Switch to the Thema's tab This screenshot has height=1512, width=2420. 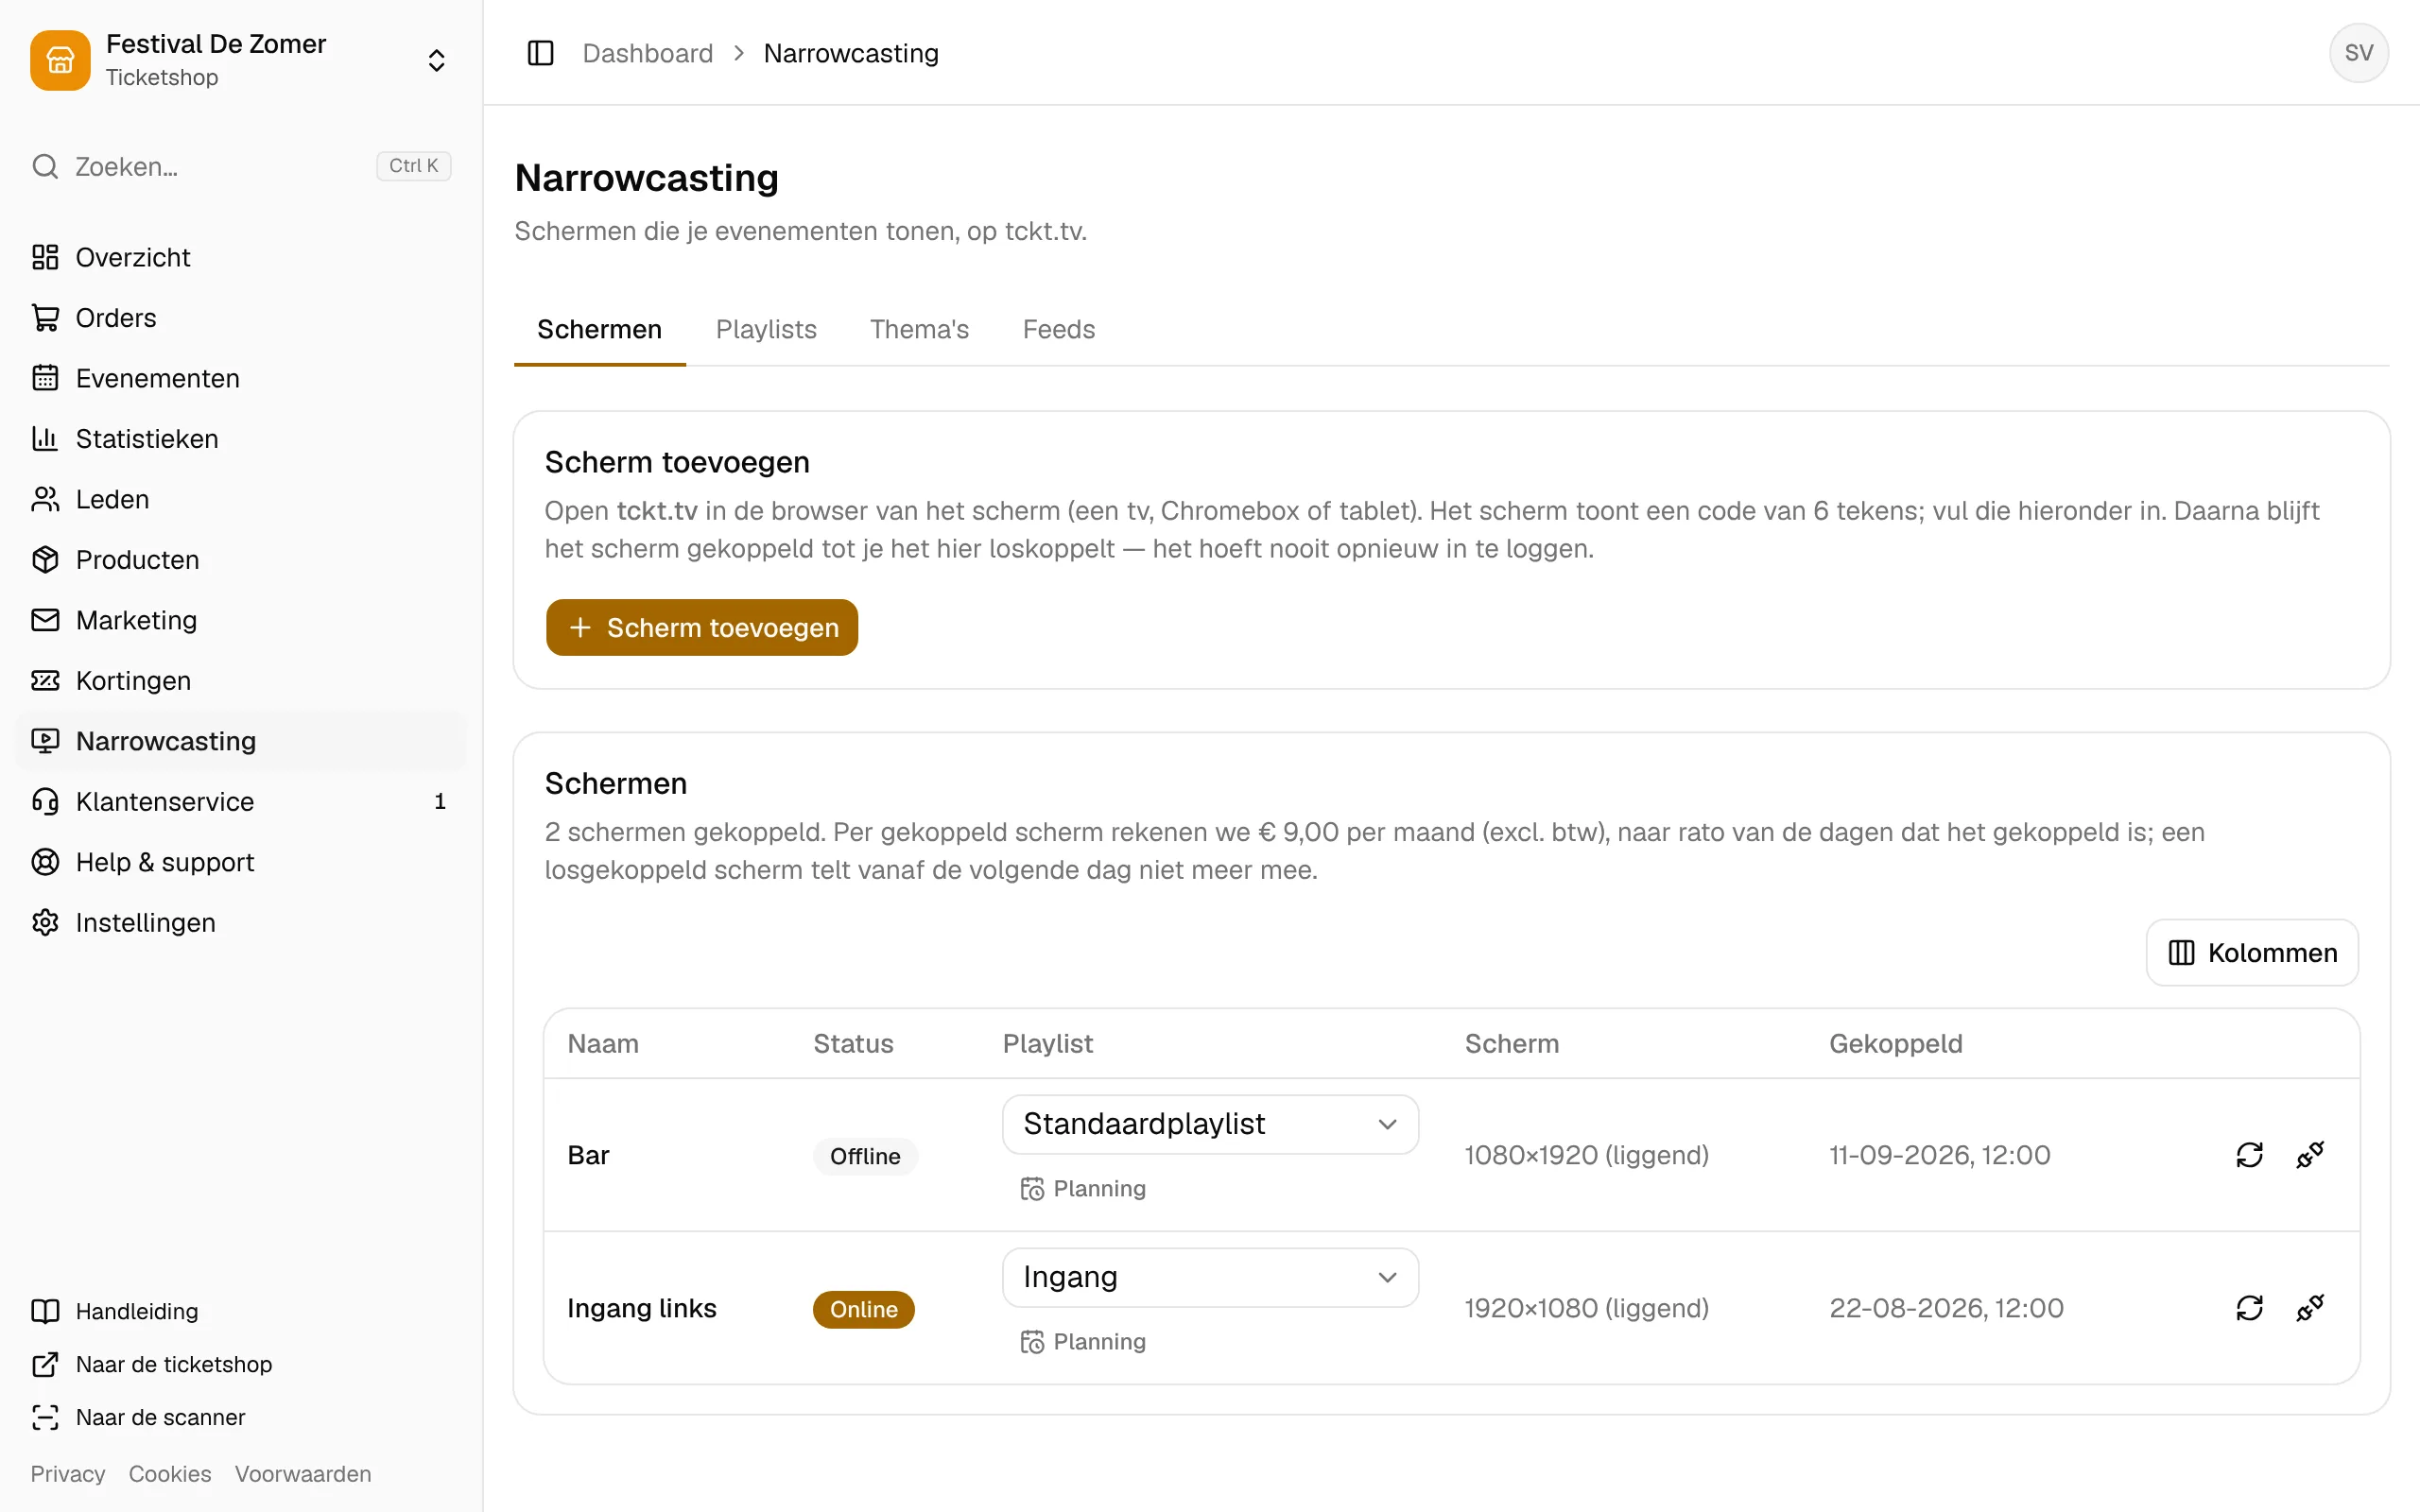tap(919, 329)
